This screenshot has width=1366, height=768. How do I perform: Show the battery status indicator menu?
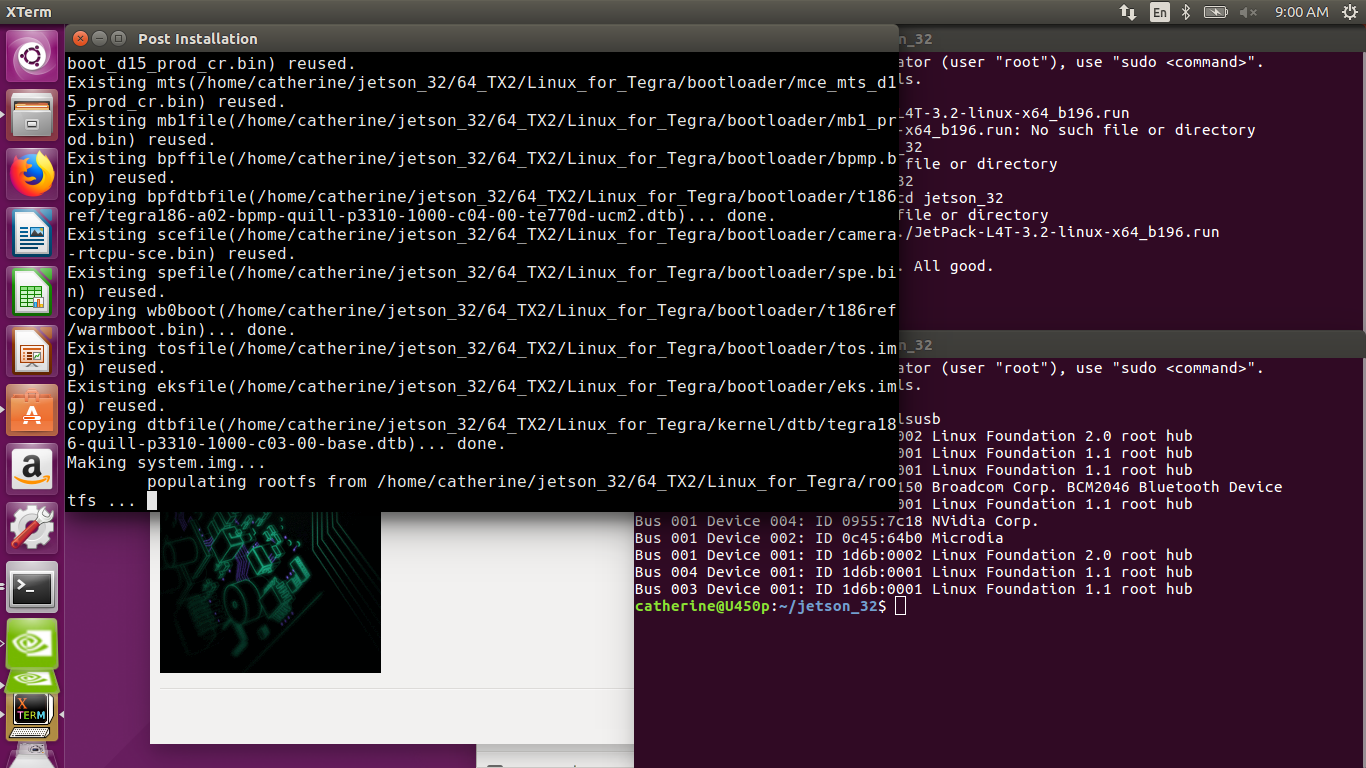click(x=1215, y=12)
